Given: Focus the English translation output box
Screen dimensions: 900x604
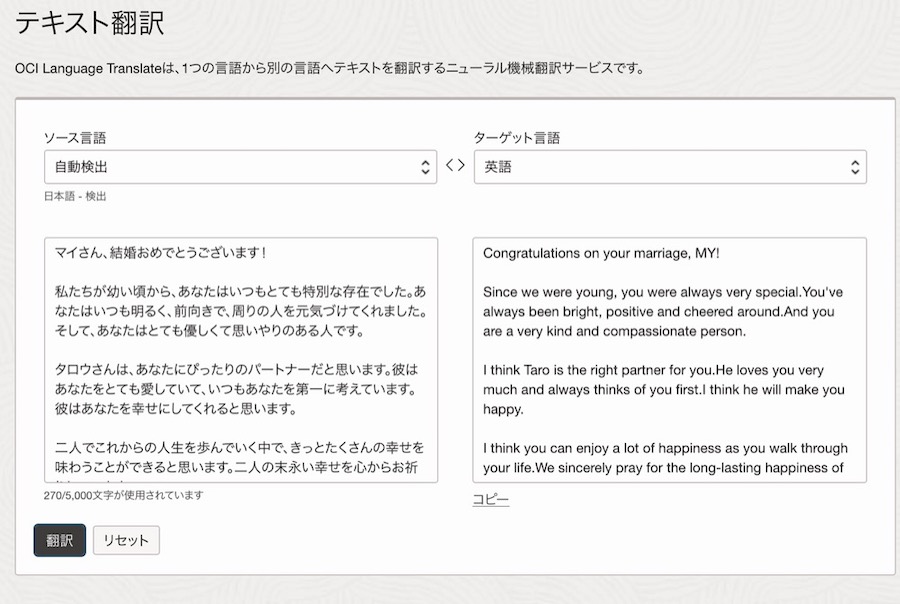Looking at the screenshot, I should pos(669,360).
